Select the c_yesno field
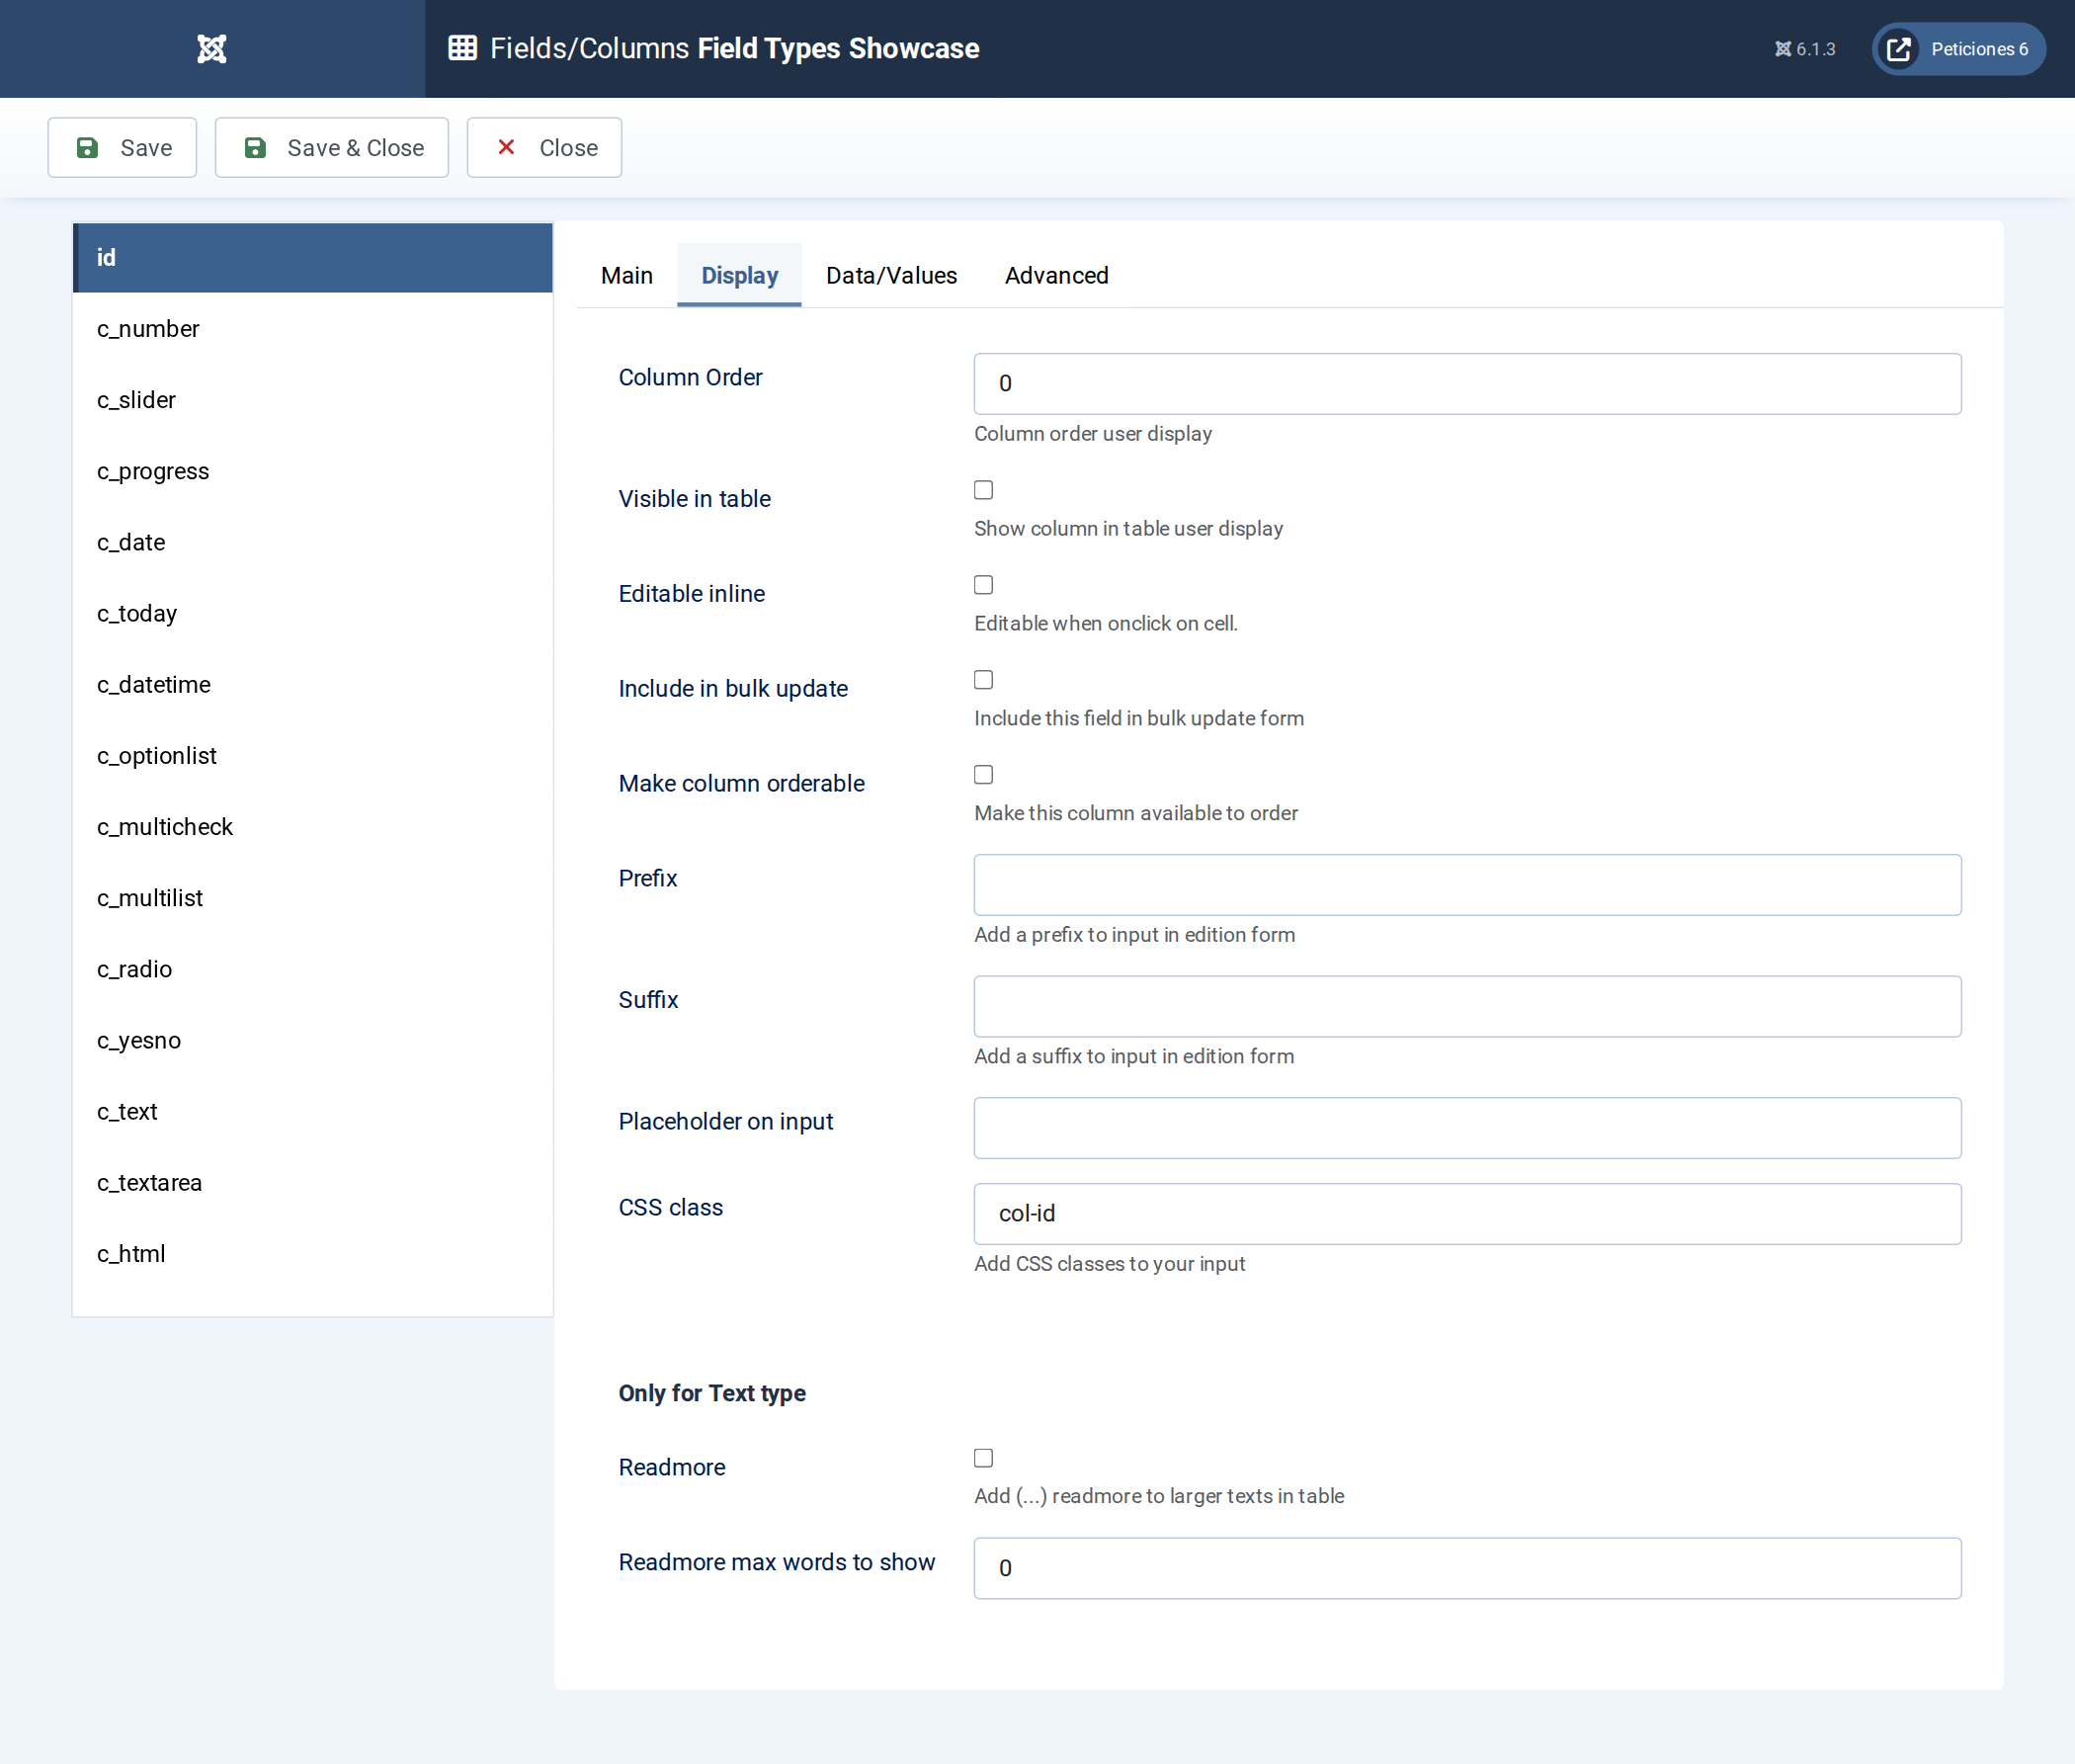This screenshot has width=2075, height=1764. [x=313, y=1040]
